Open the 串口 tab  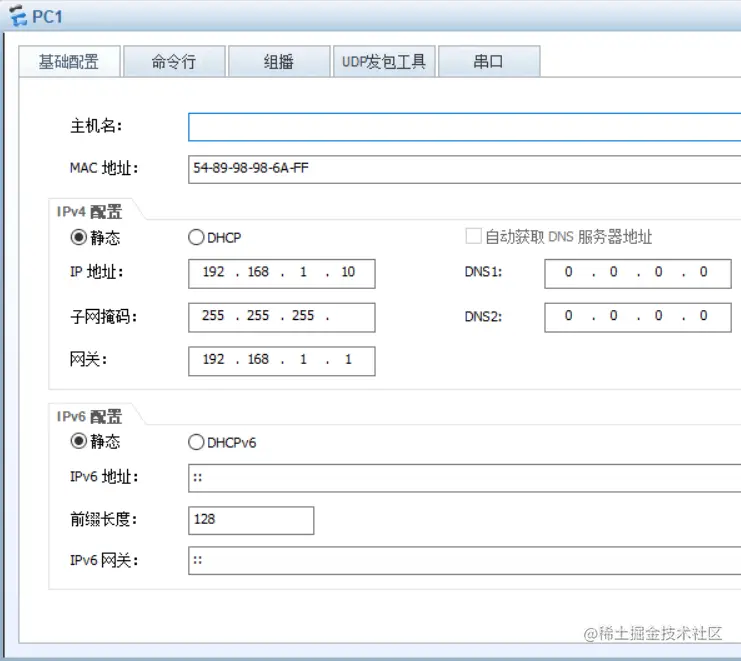point(489,61)
